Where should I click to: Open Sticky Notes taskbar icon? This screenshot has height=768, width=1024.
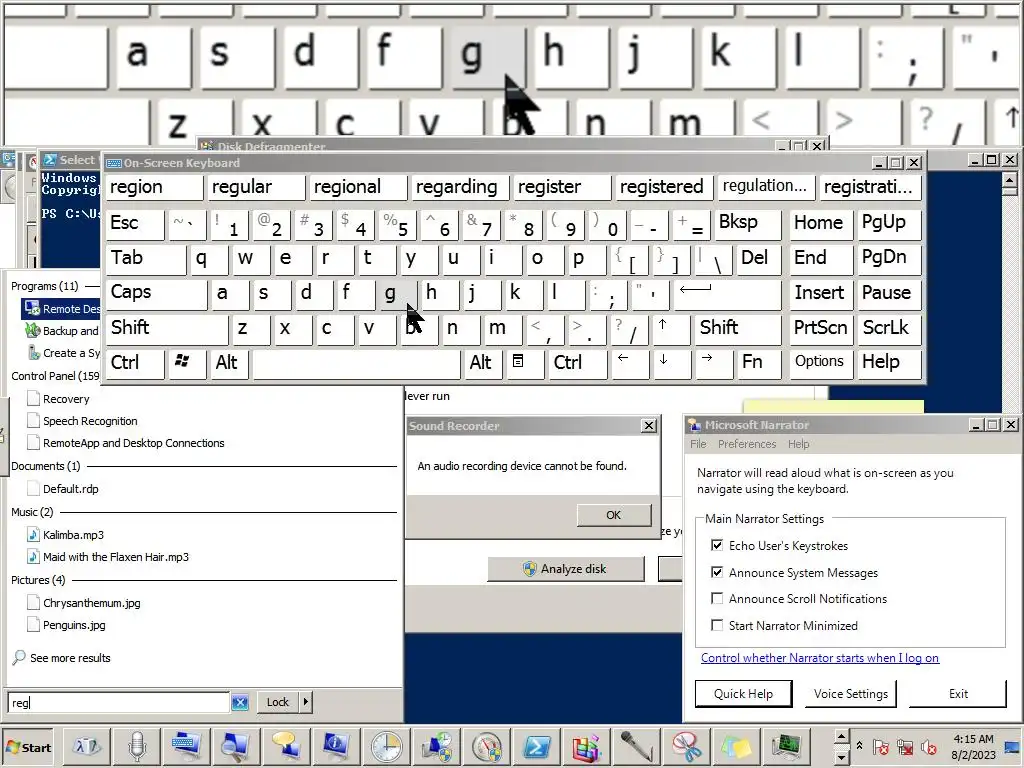(x=736, y=746)
